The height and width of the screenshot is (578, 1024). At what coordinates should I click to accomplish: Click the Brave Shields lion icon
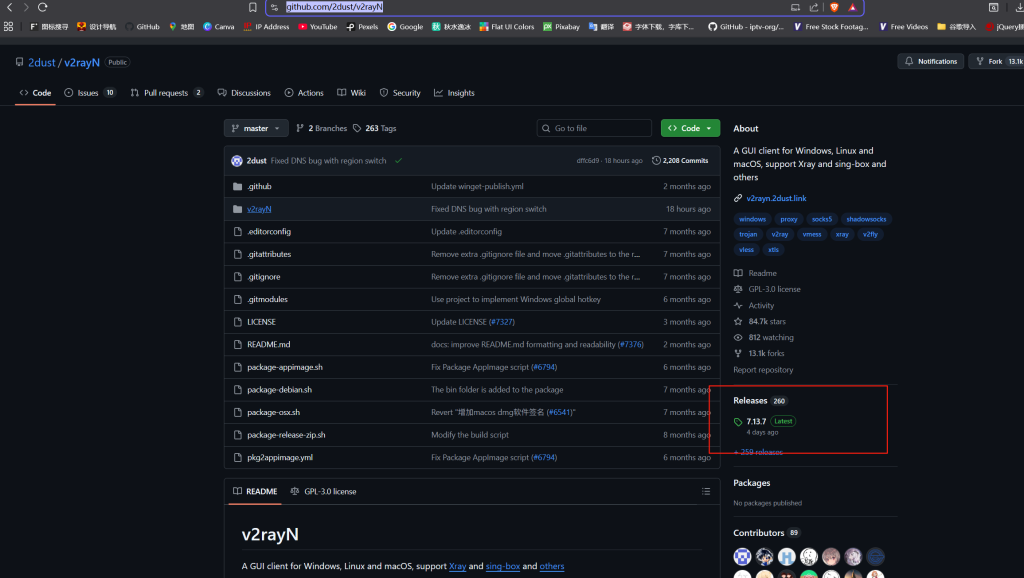(834, 7)
